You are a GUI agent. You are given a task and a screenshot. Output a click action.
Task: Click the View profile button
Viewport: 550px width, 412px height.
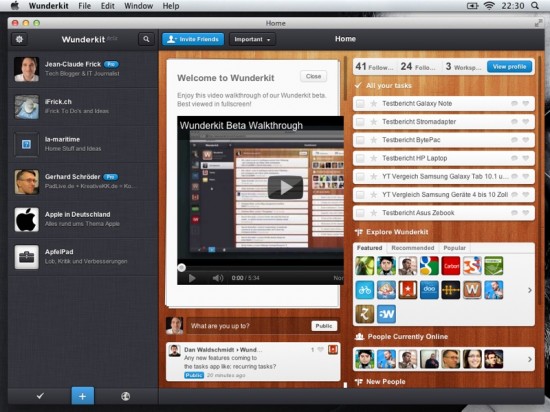[x=509, y=67]
